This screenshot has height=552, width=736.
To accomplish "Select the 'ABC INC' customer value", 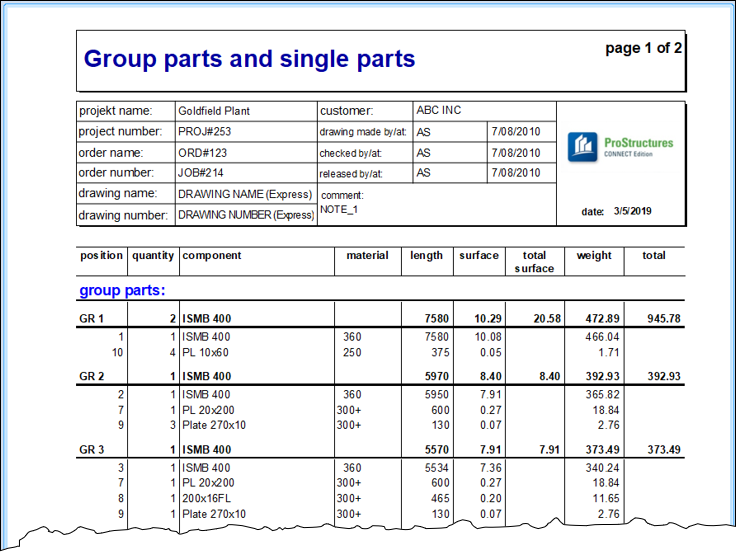I will point(438,110).
